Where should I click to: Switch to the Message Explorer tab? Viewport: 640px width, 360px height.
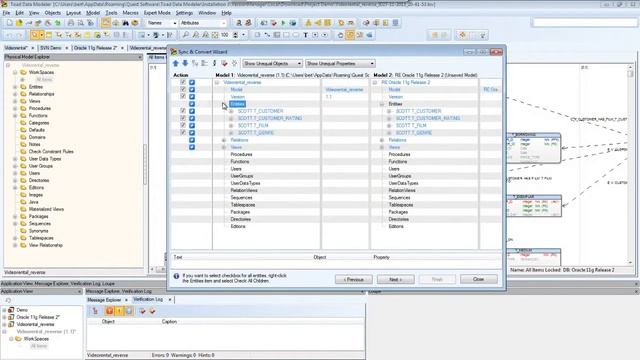(104, 300)
